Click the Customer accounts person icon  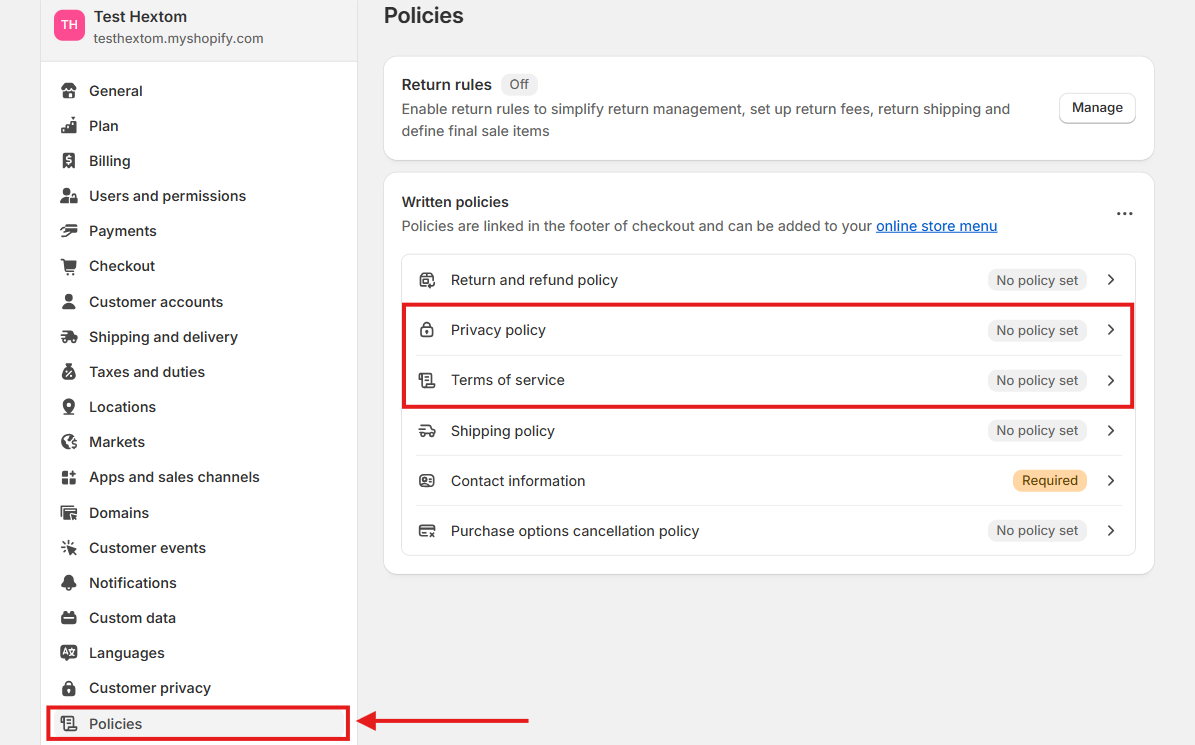coord(69,302)
